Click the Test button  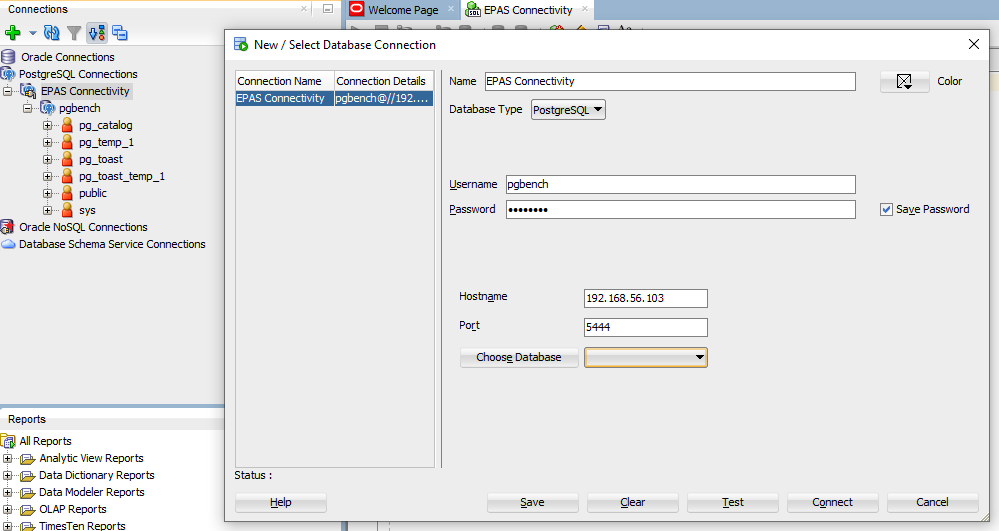(732, 502)
